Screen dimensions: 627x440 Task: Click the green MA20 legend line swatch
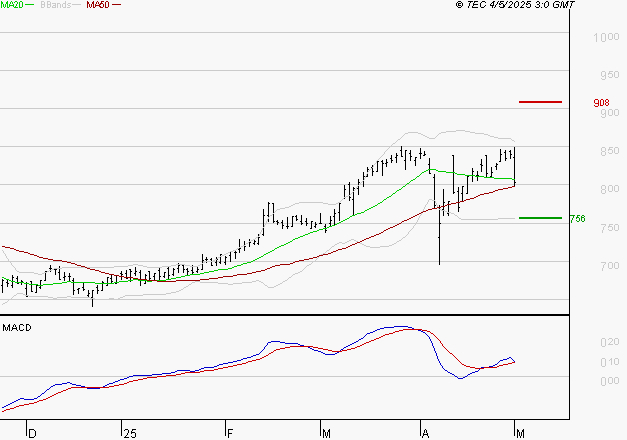pos(30,5)
